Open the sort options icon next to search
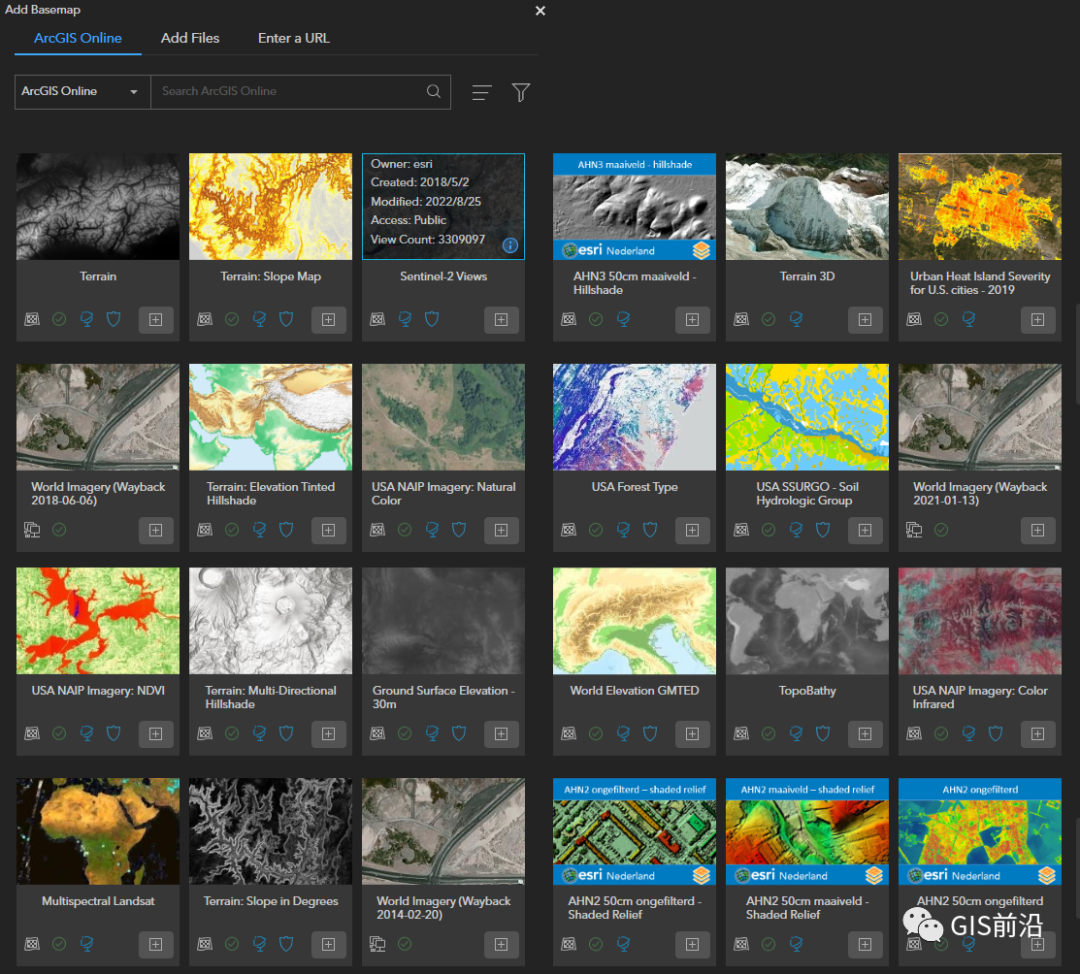 [x=481, y=92]
